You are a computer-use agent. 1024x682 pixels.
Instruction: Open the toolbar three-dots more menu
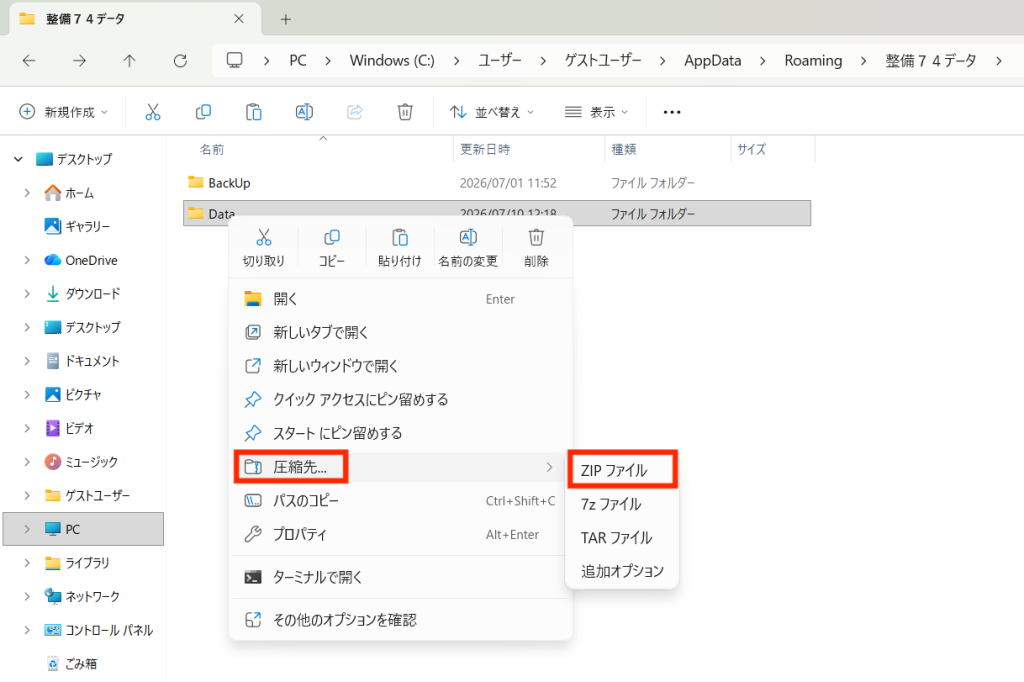point(672,112)
